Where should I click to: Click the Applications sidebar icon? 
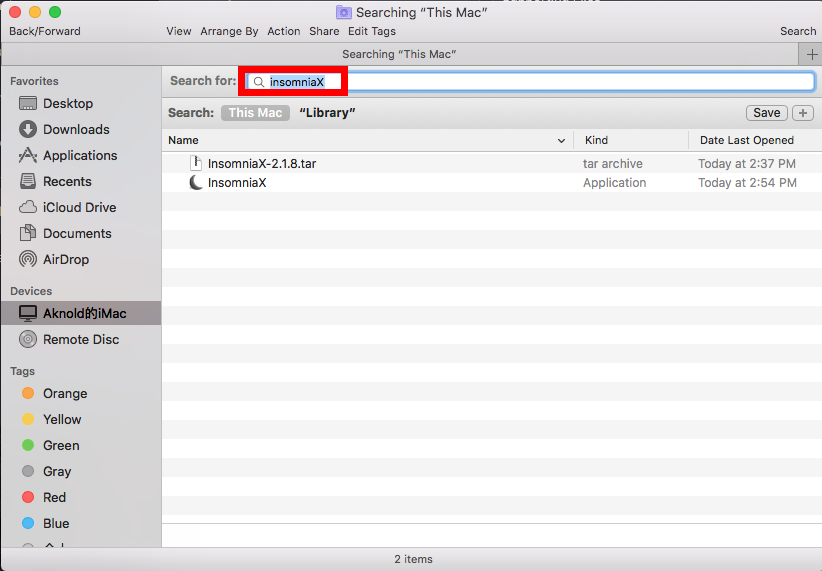pos(28,155)
